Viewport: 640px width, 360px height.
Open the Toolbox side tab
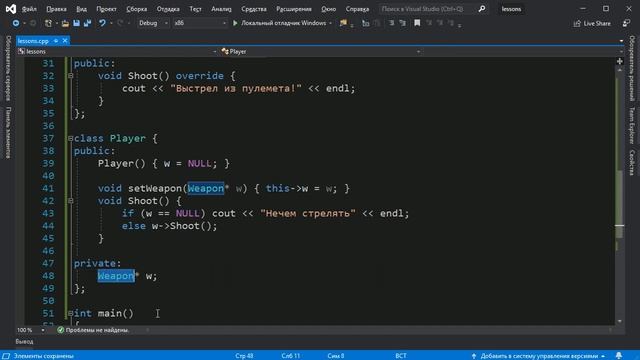(x=8, y=132)
